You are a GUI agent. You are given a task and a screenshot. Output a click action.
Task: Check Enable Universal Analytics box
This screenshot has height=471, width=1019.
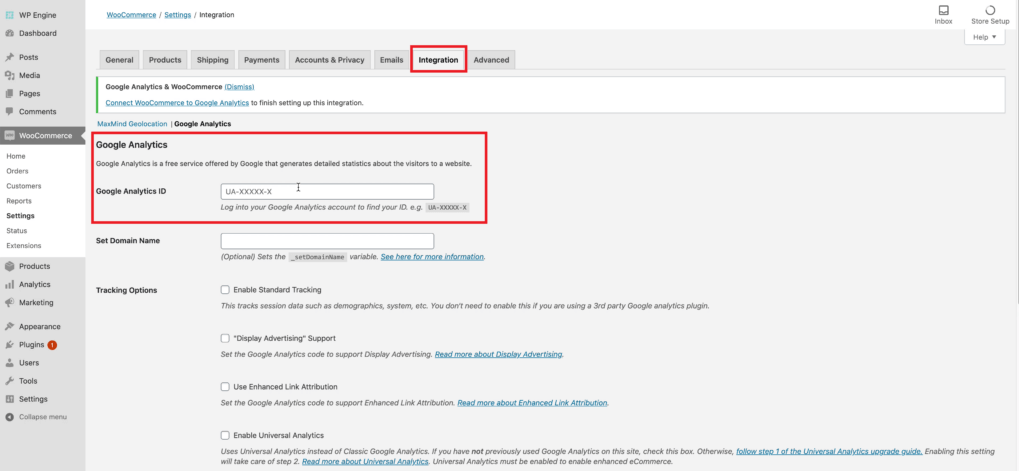pyautogui.click(x=226, y=435)
